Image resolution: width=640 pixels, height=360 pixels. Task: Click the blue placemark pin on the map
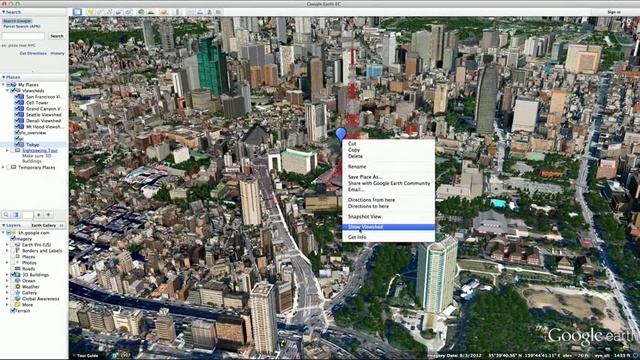click(341, 133)
